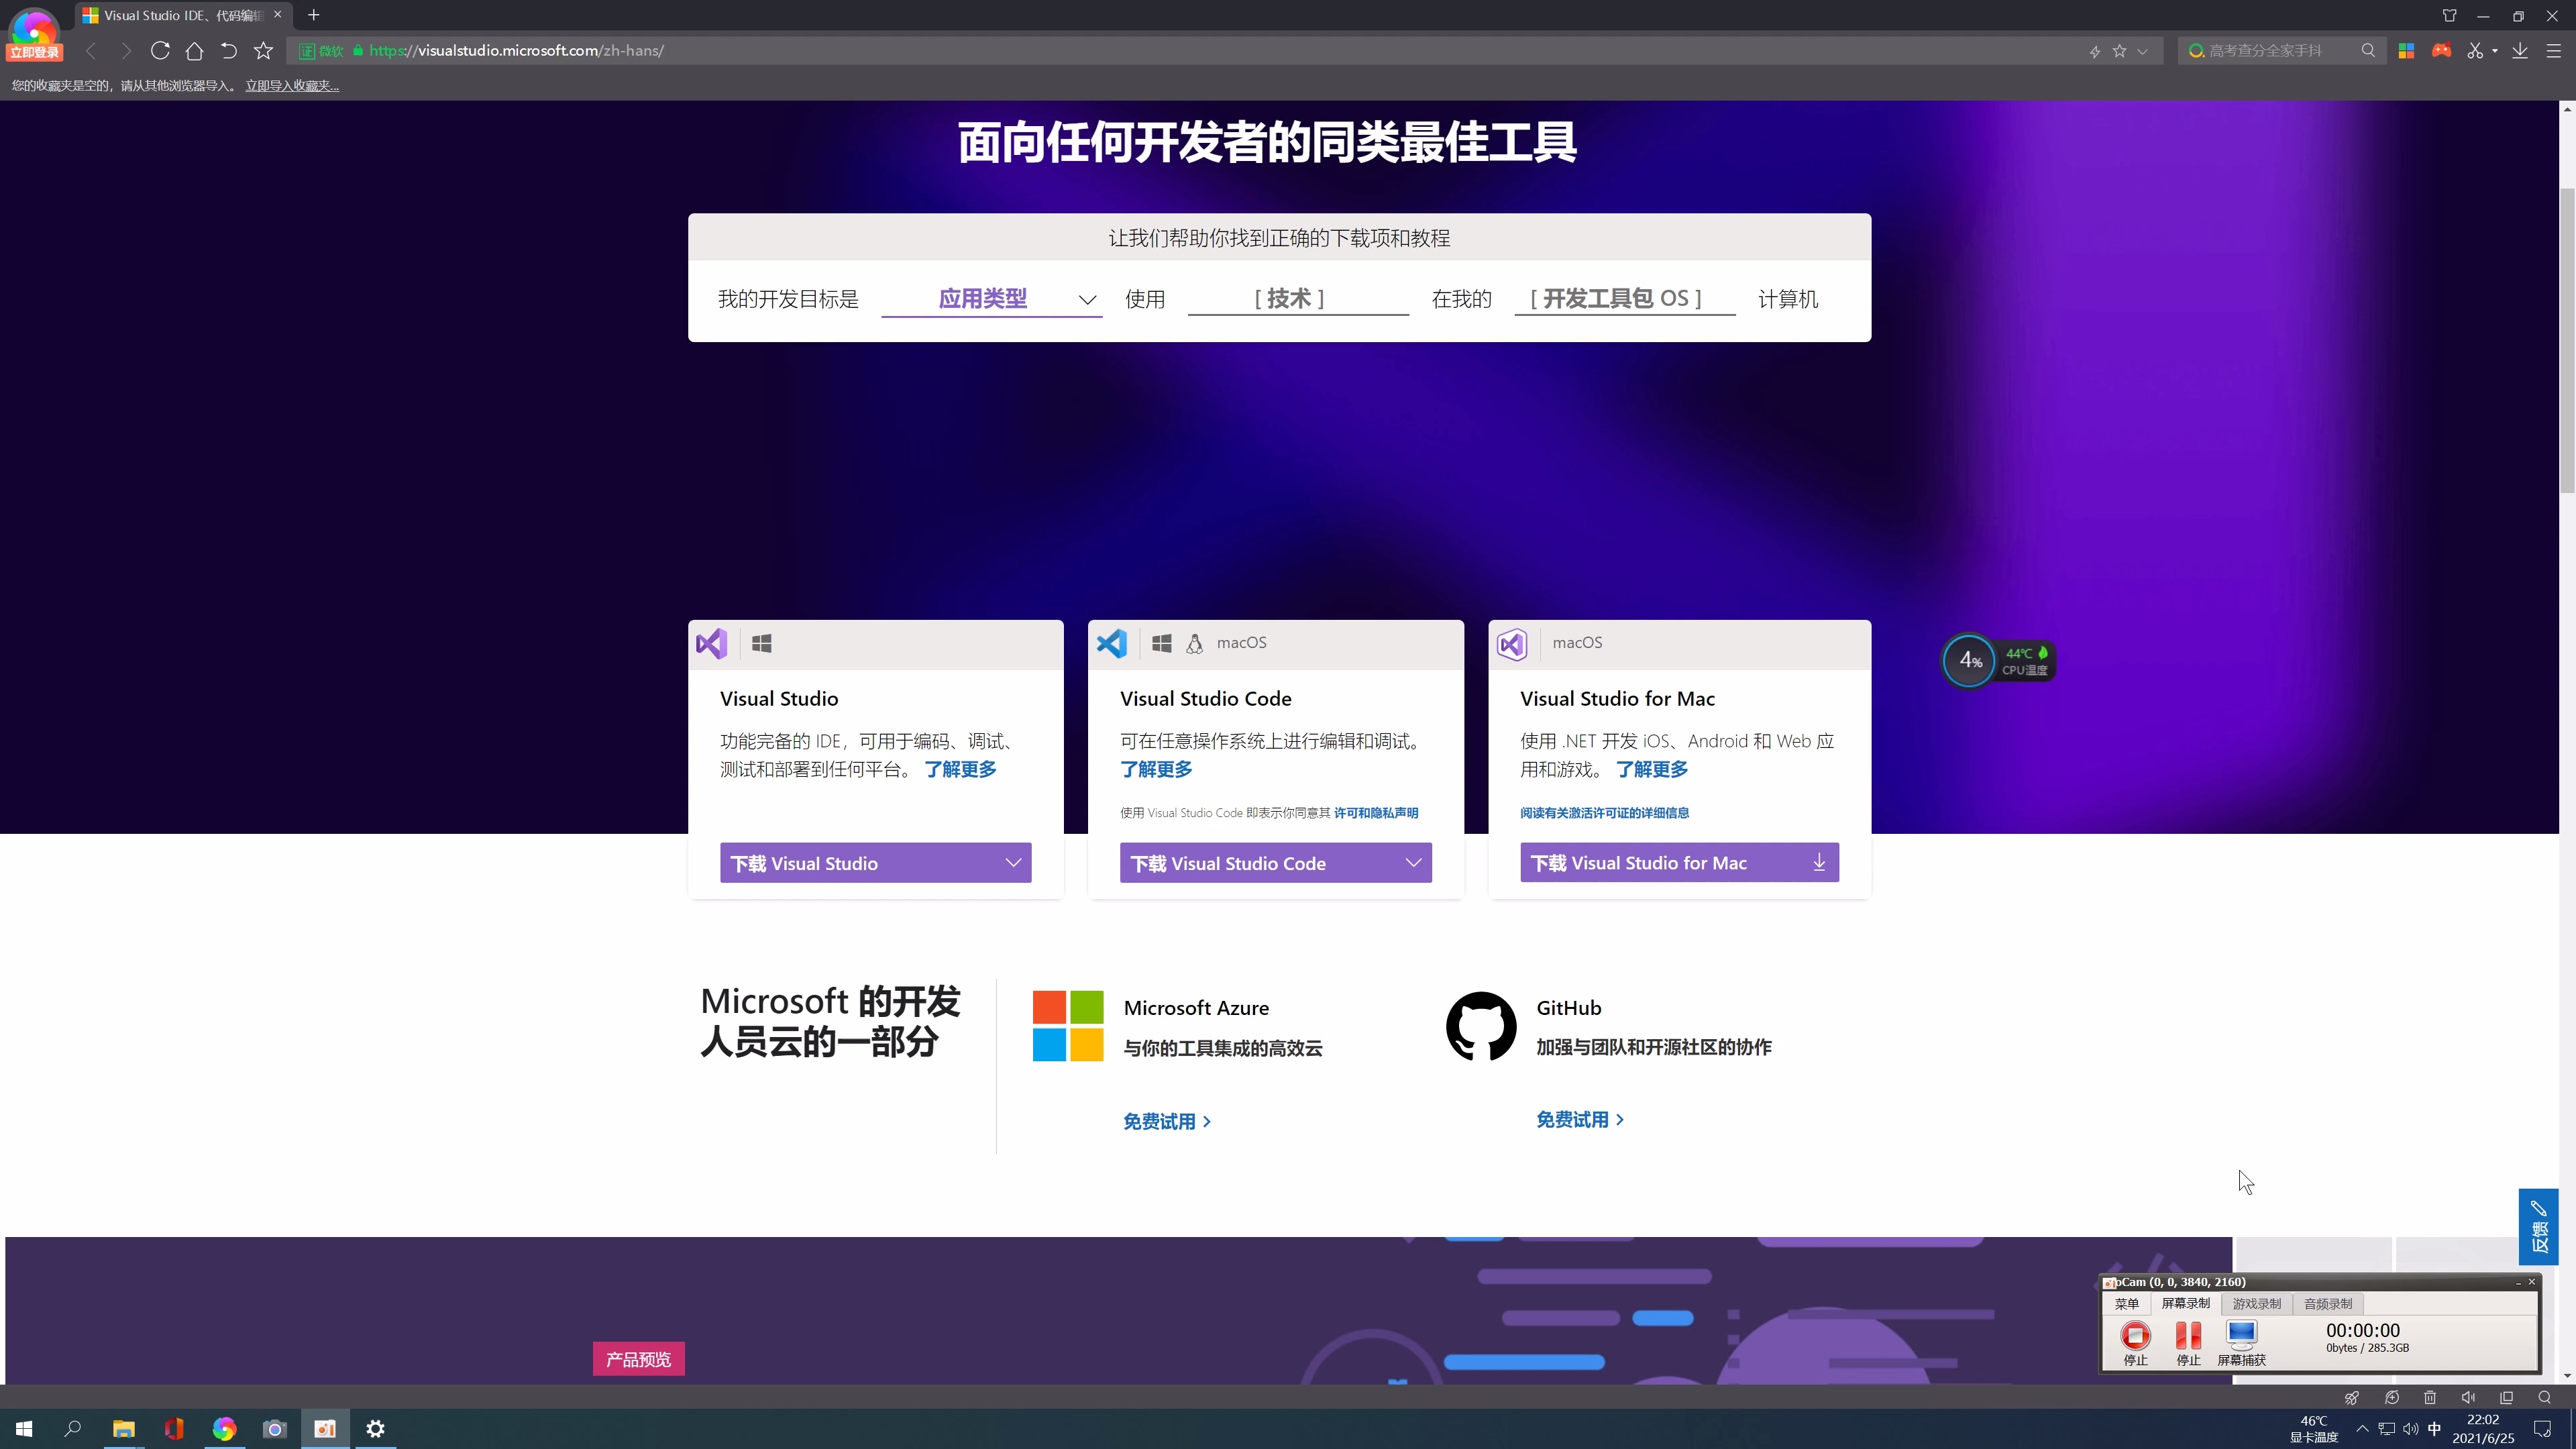Expand the 下载 Visual Studio Code version options
This screenshot has height=1449, width=2576.
(1412, 862)
